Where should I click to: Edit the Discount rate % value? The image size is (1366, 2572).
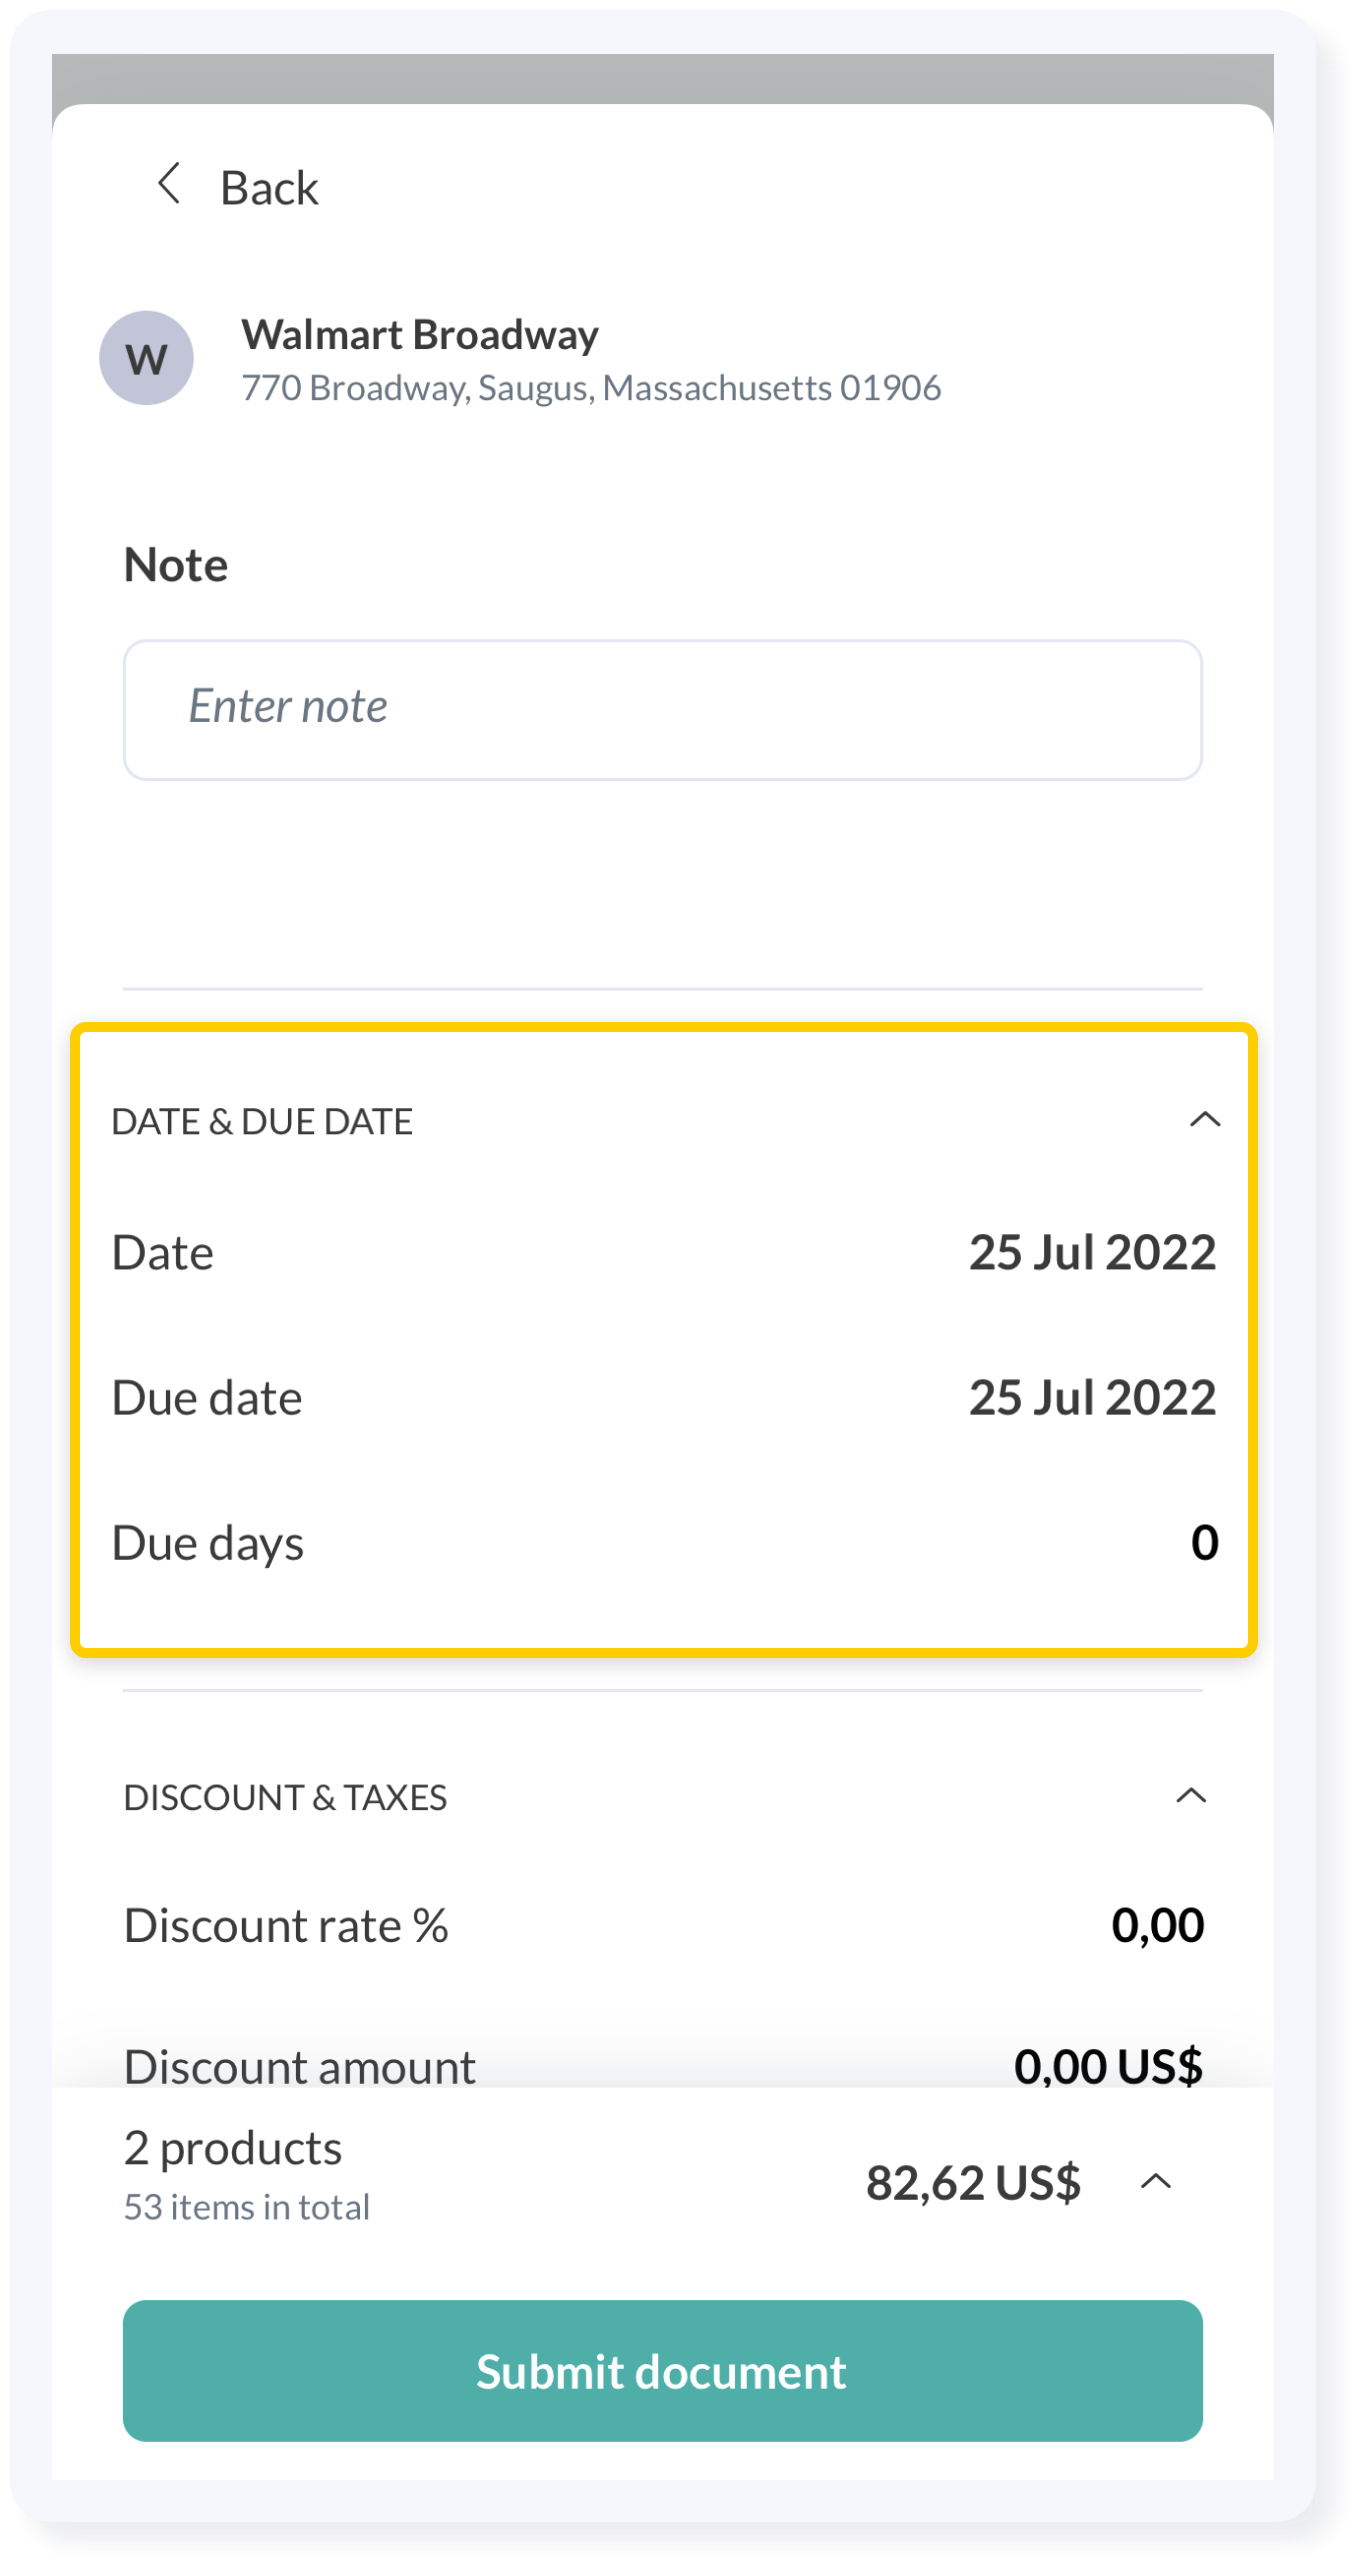click(x=1157, y=1926)
